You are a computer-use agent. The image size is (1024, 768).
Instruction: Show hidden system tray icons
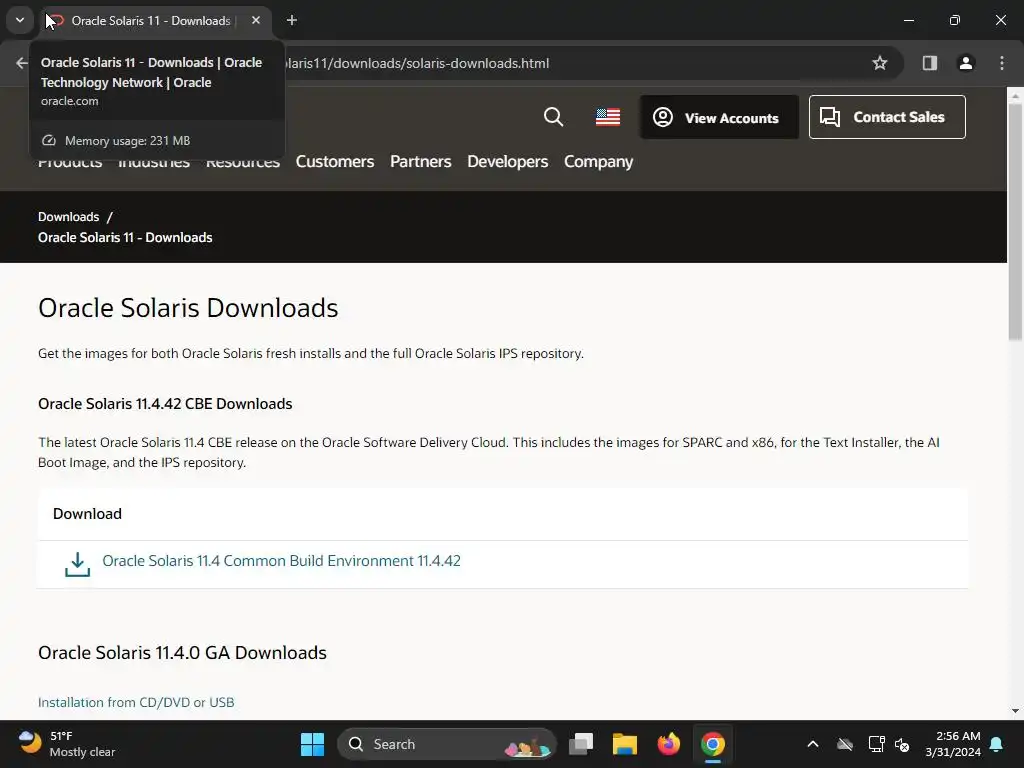tap(812, 744)
